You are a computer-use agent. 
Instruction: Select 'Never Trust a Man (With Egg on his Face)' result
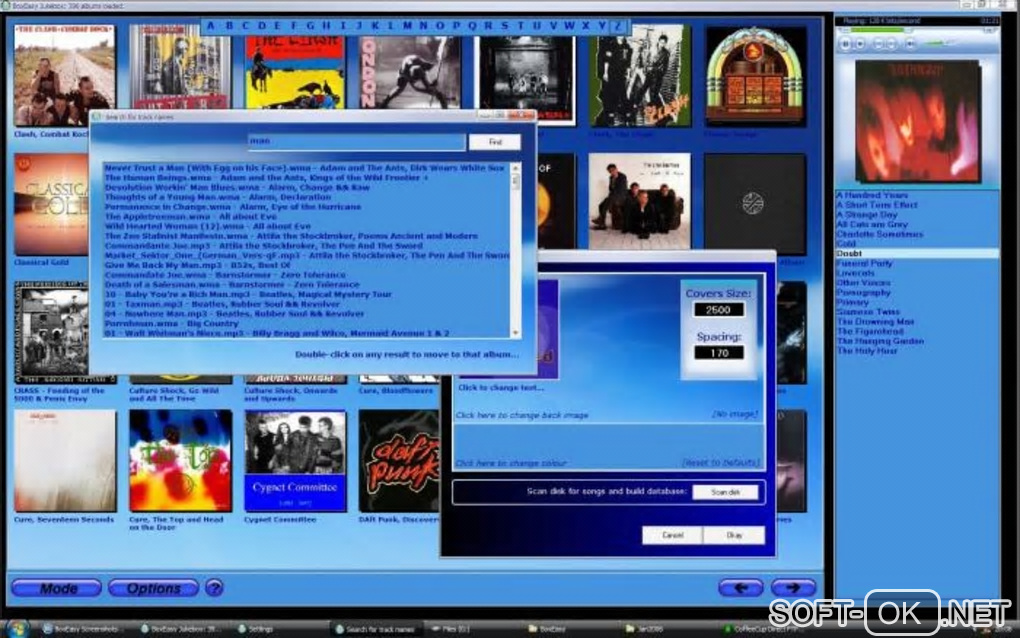click(304, 168)
